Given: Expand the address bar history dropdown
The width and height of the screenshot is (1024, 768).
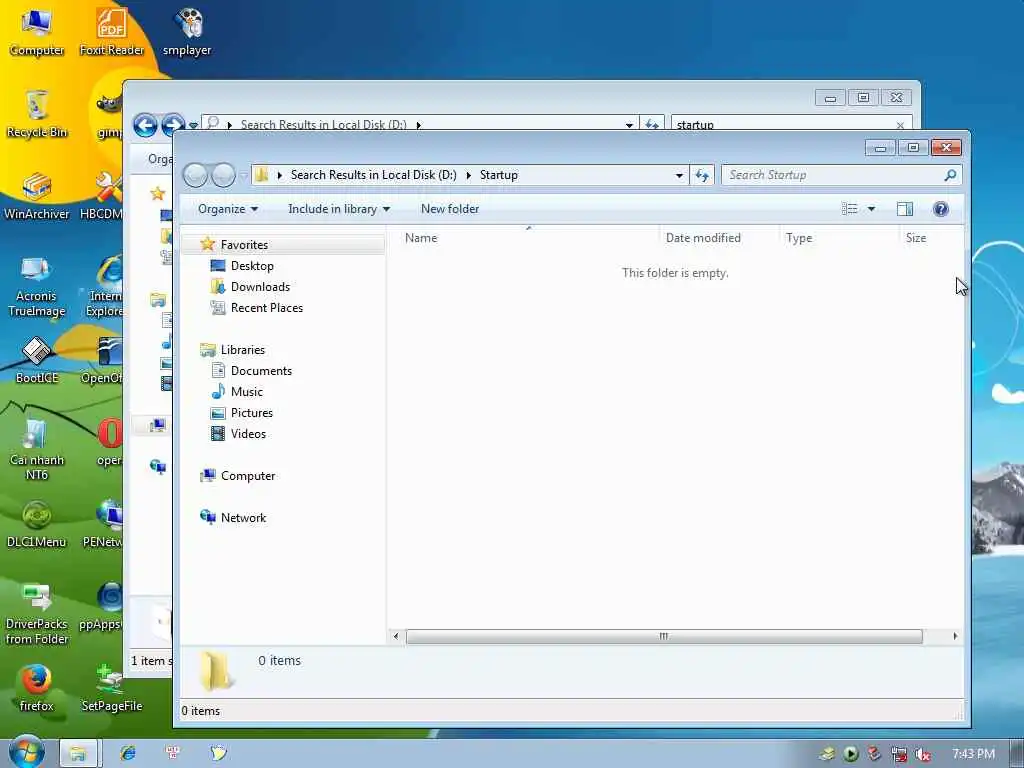Looking at the screenshot, I should pyautogui.click(x=679, y=175).
